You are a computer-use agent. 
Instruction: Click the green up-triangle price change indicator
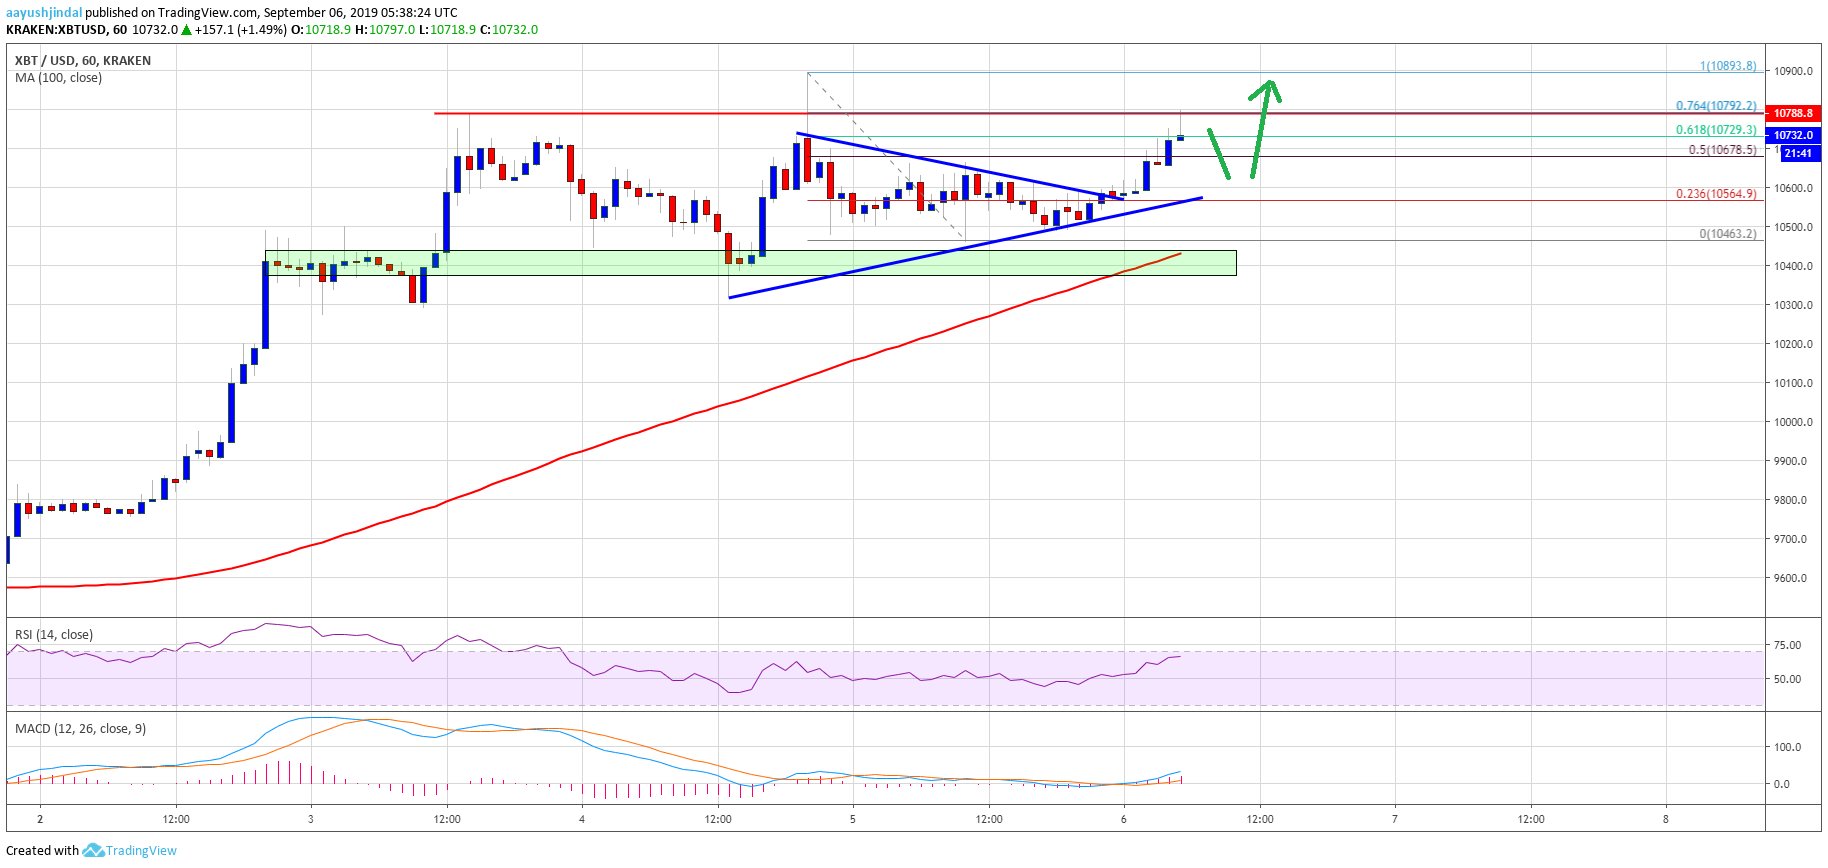tap(186, 30)
